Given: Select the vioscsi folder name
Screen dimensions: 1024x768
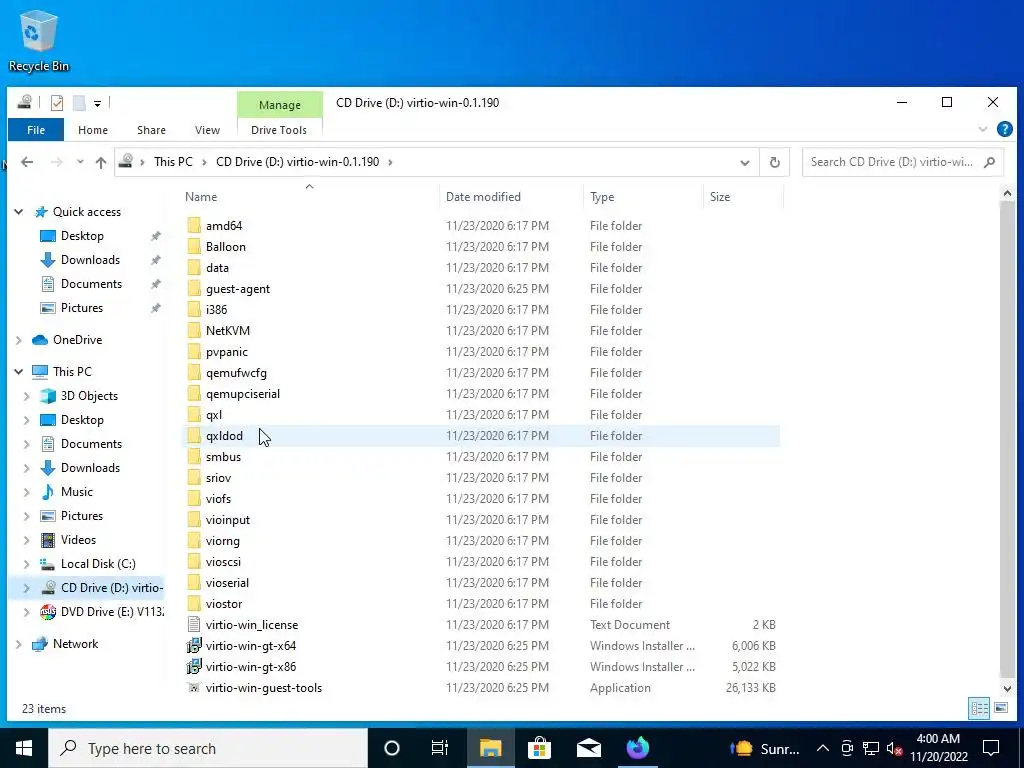Looking at the screenshot, I should [x=223, y=562].
